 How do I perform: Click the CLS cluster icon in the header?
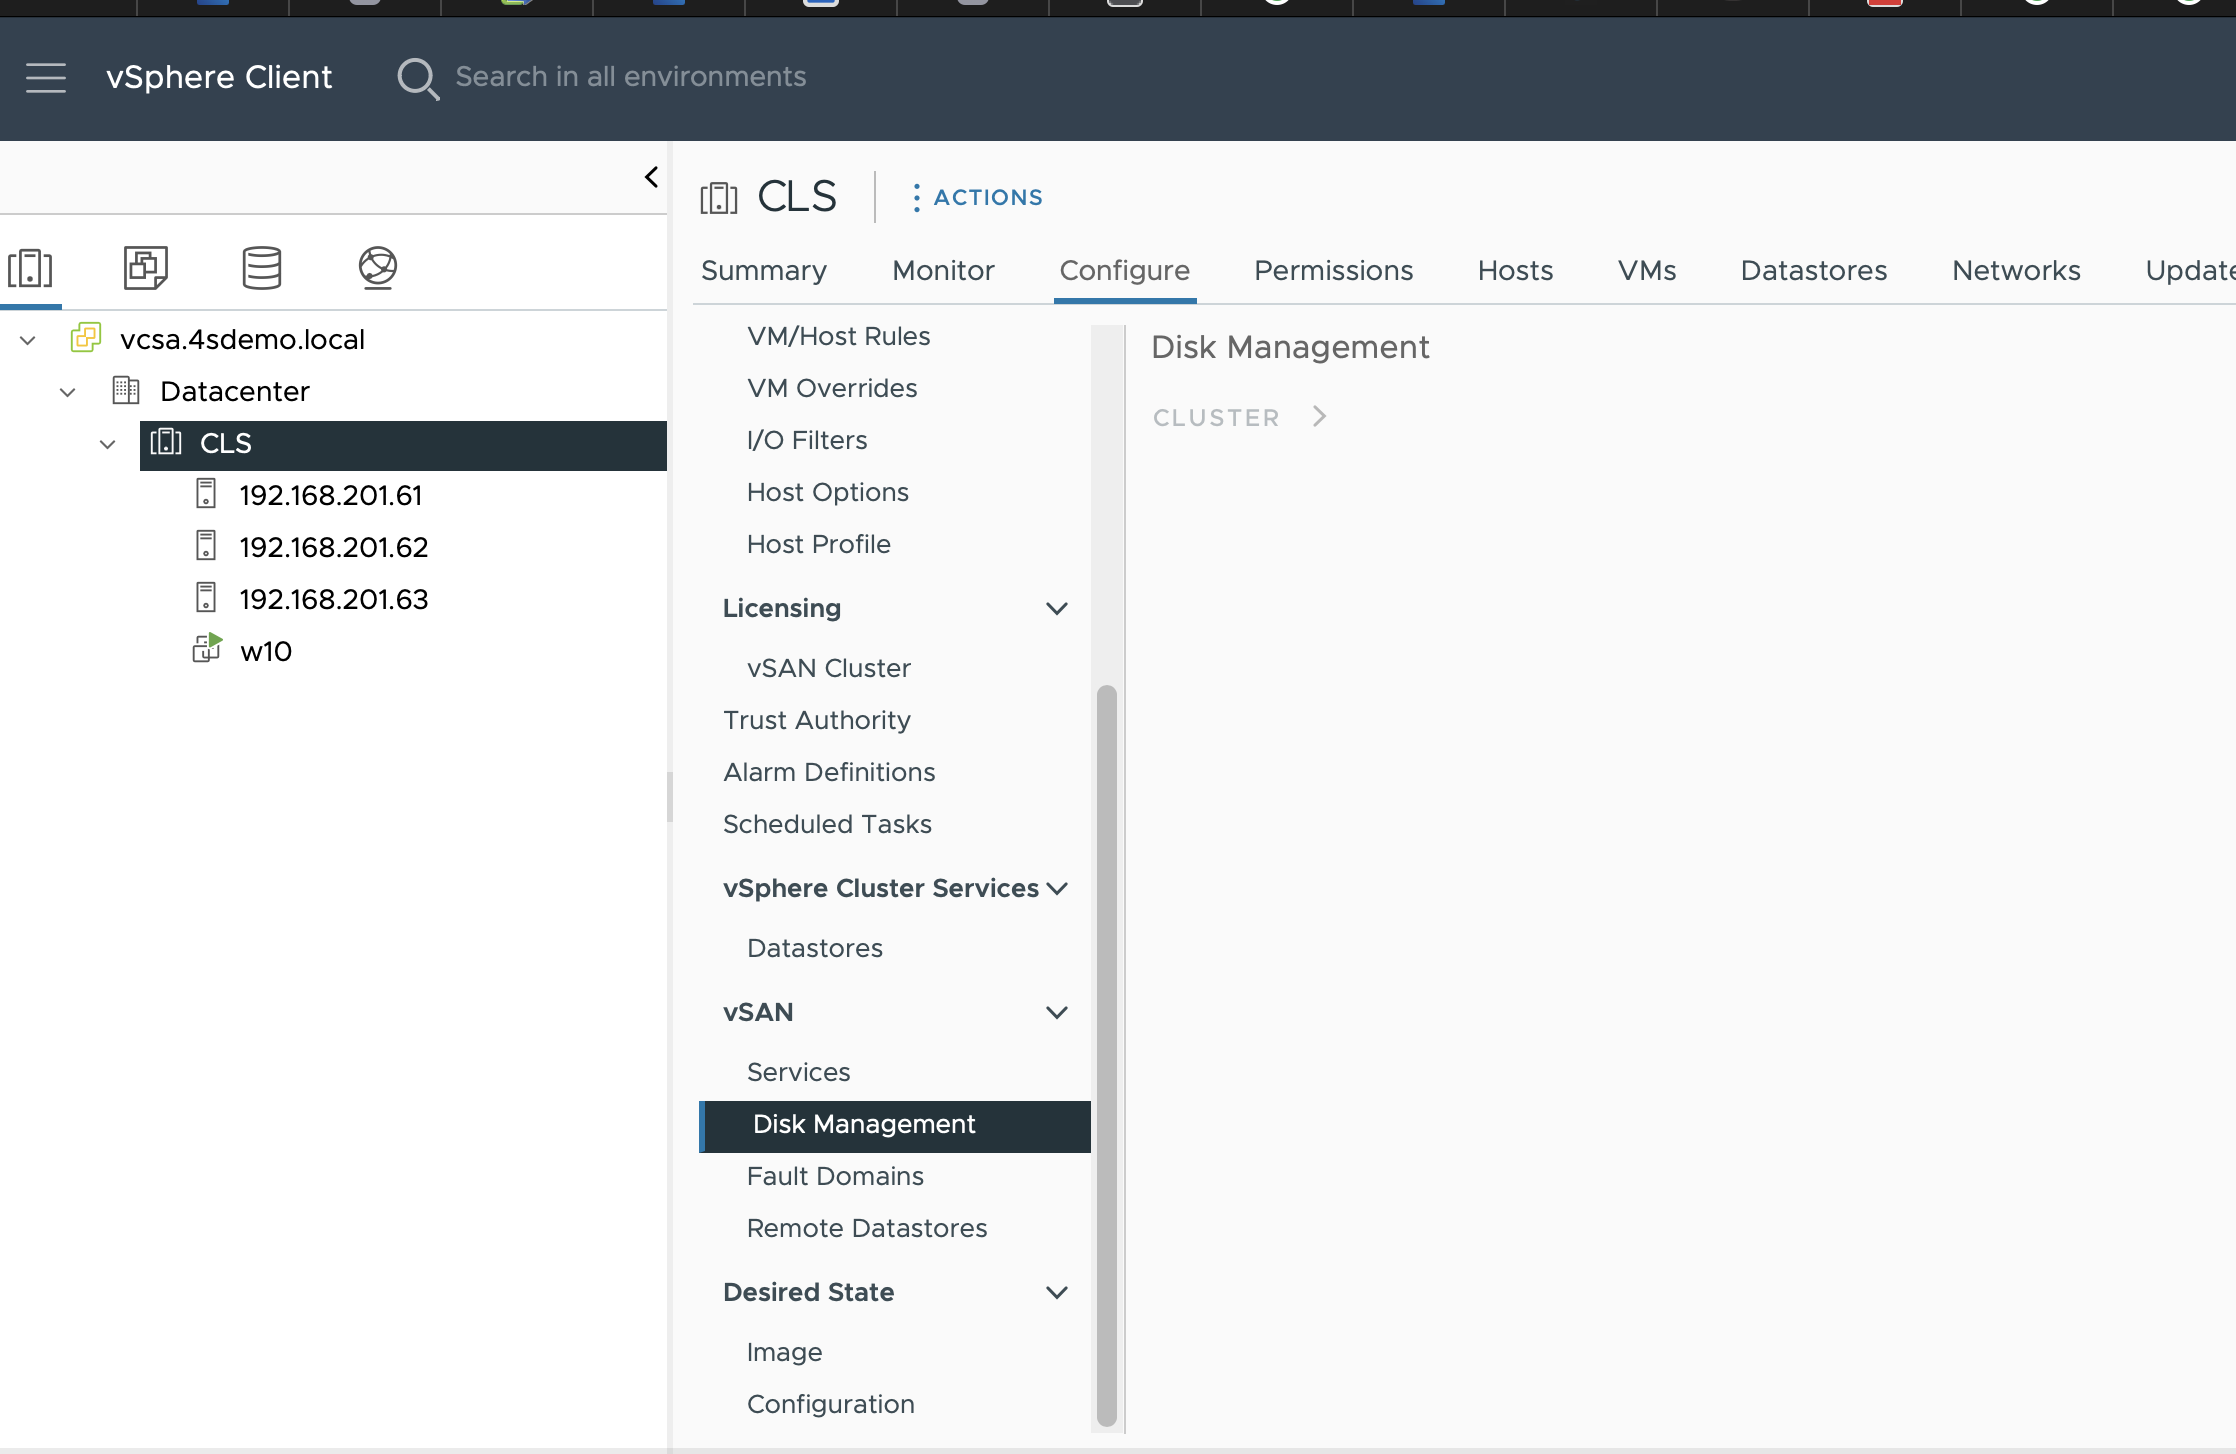point(719,197)
